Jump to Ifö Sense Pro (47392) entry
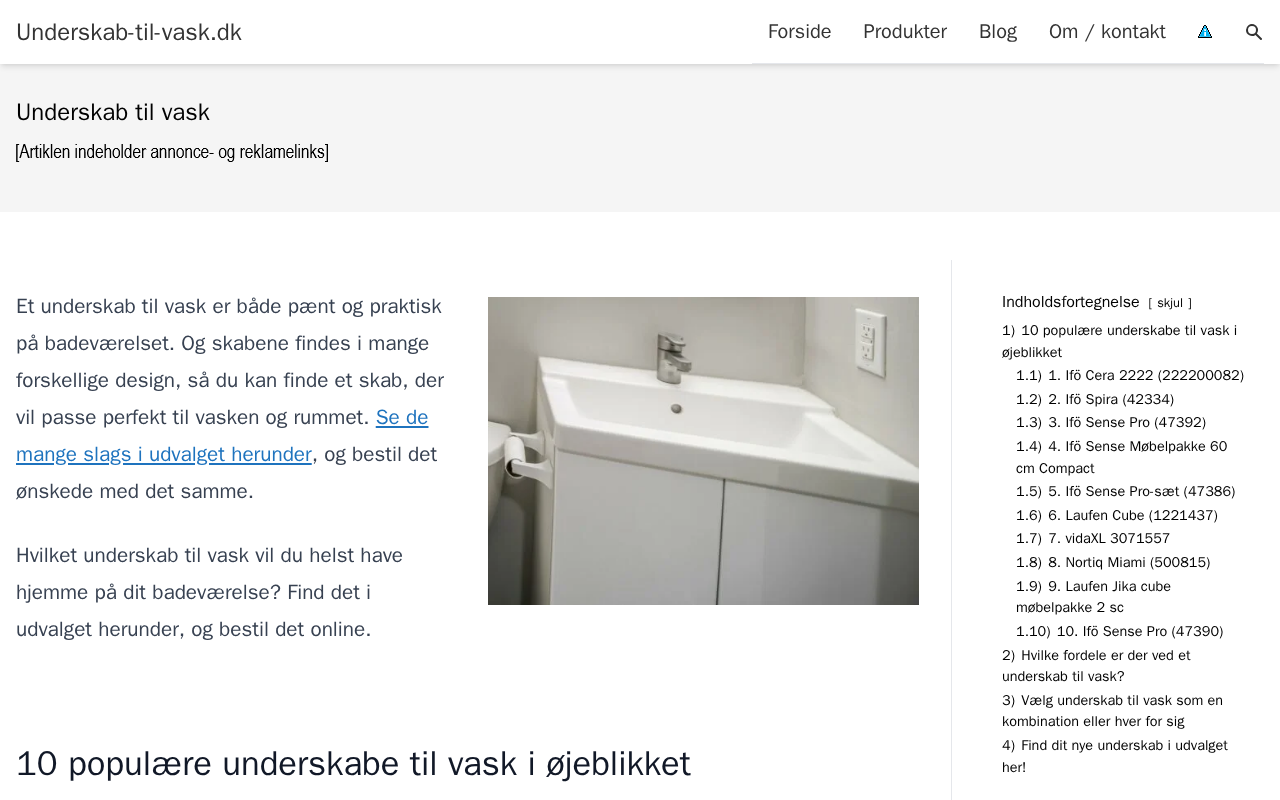The image size is (1280, 800). 1111,423
